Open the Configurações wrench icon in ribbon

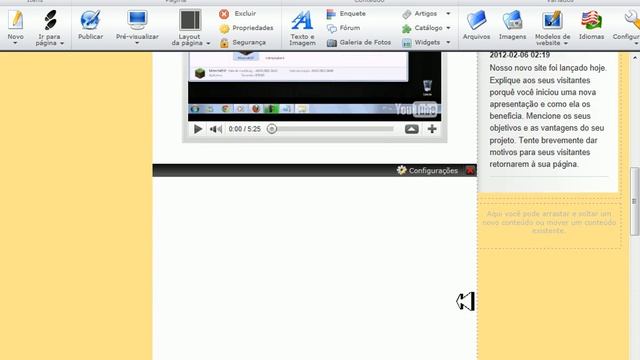(632, 20)
